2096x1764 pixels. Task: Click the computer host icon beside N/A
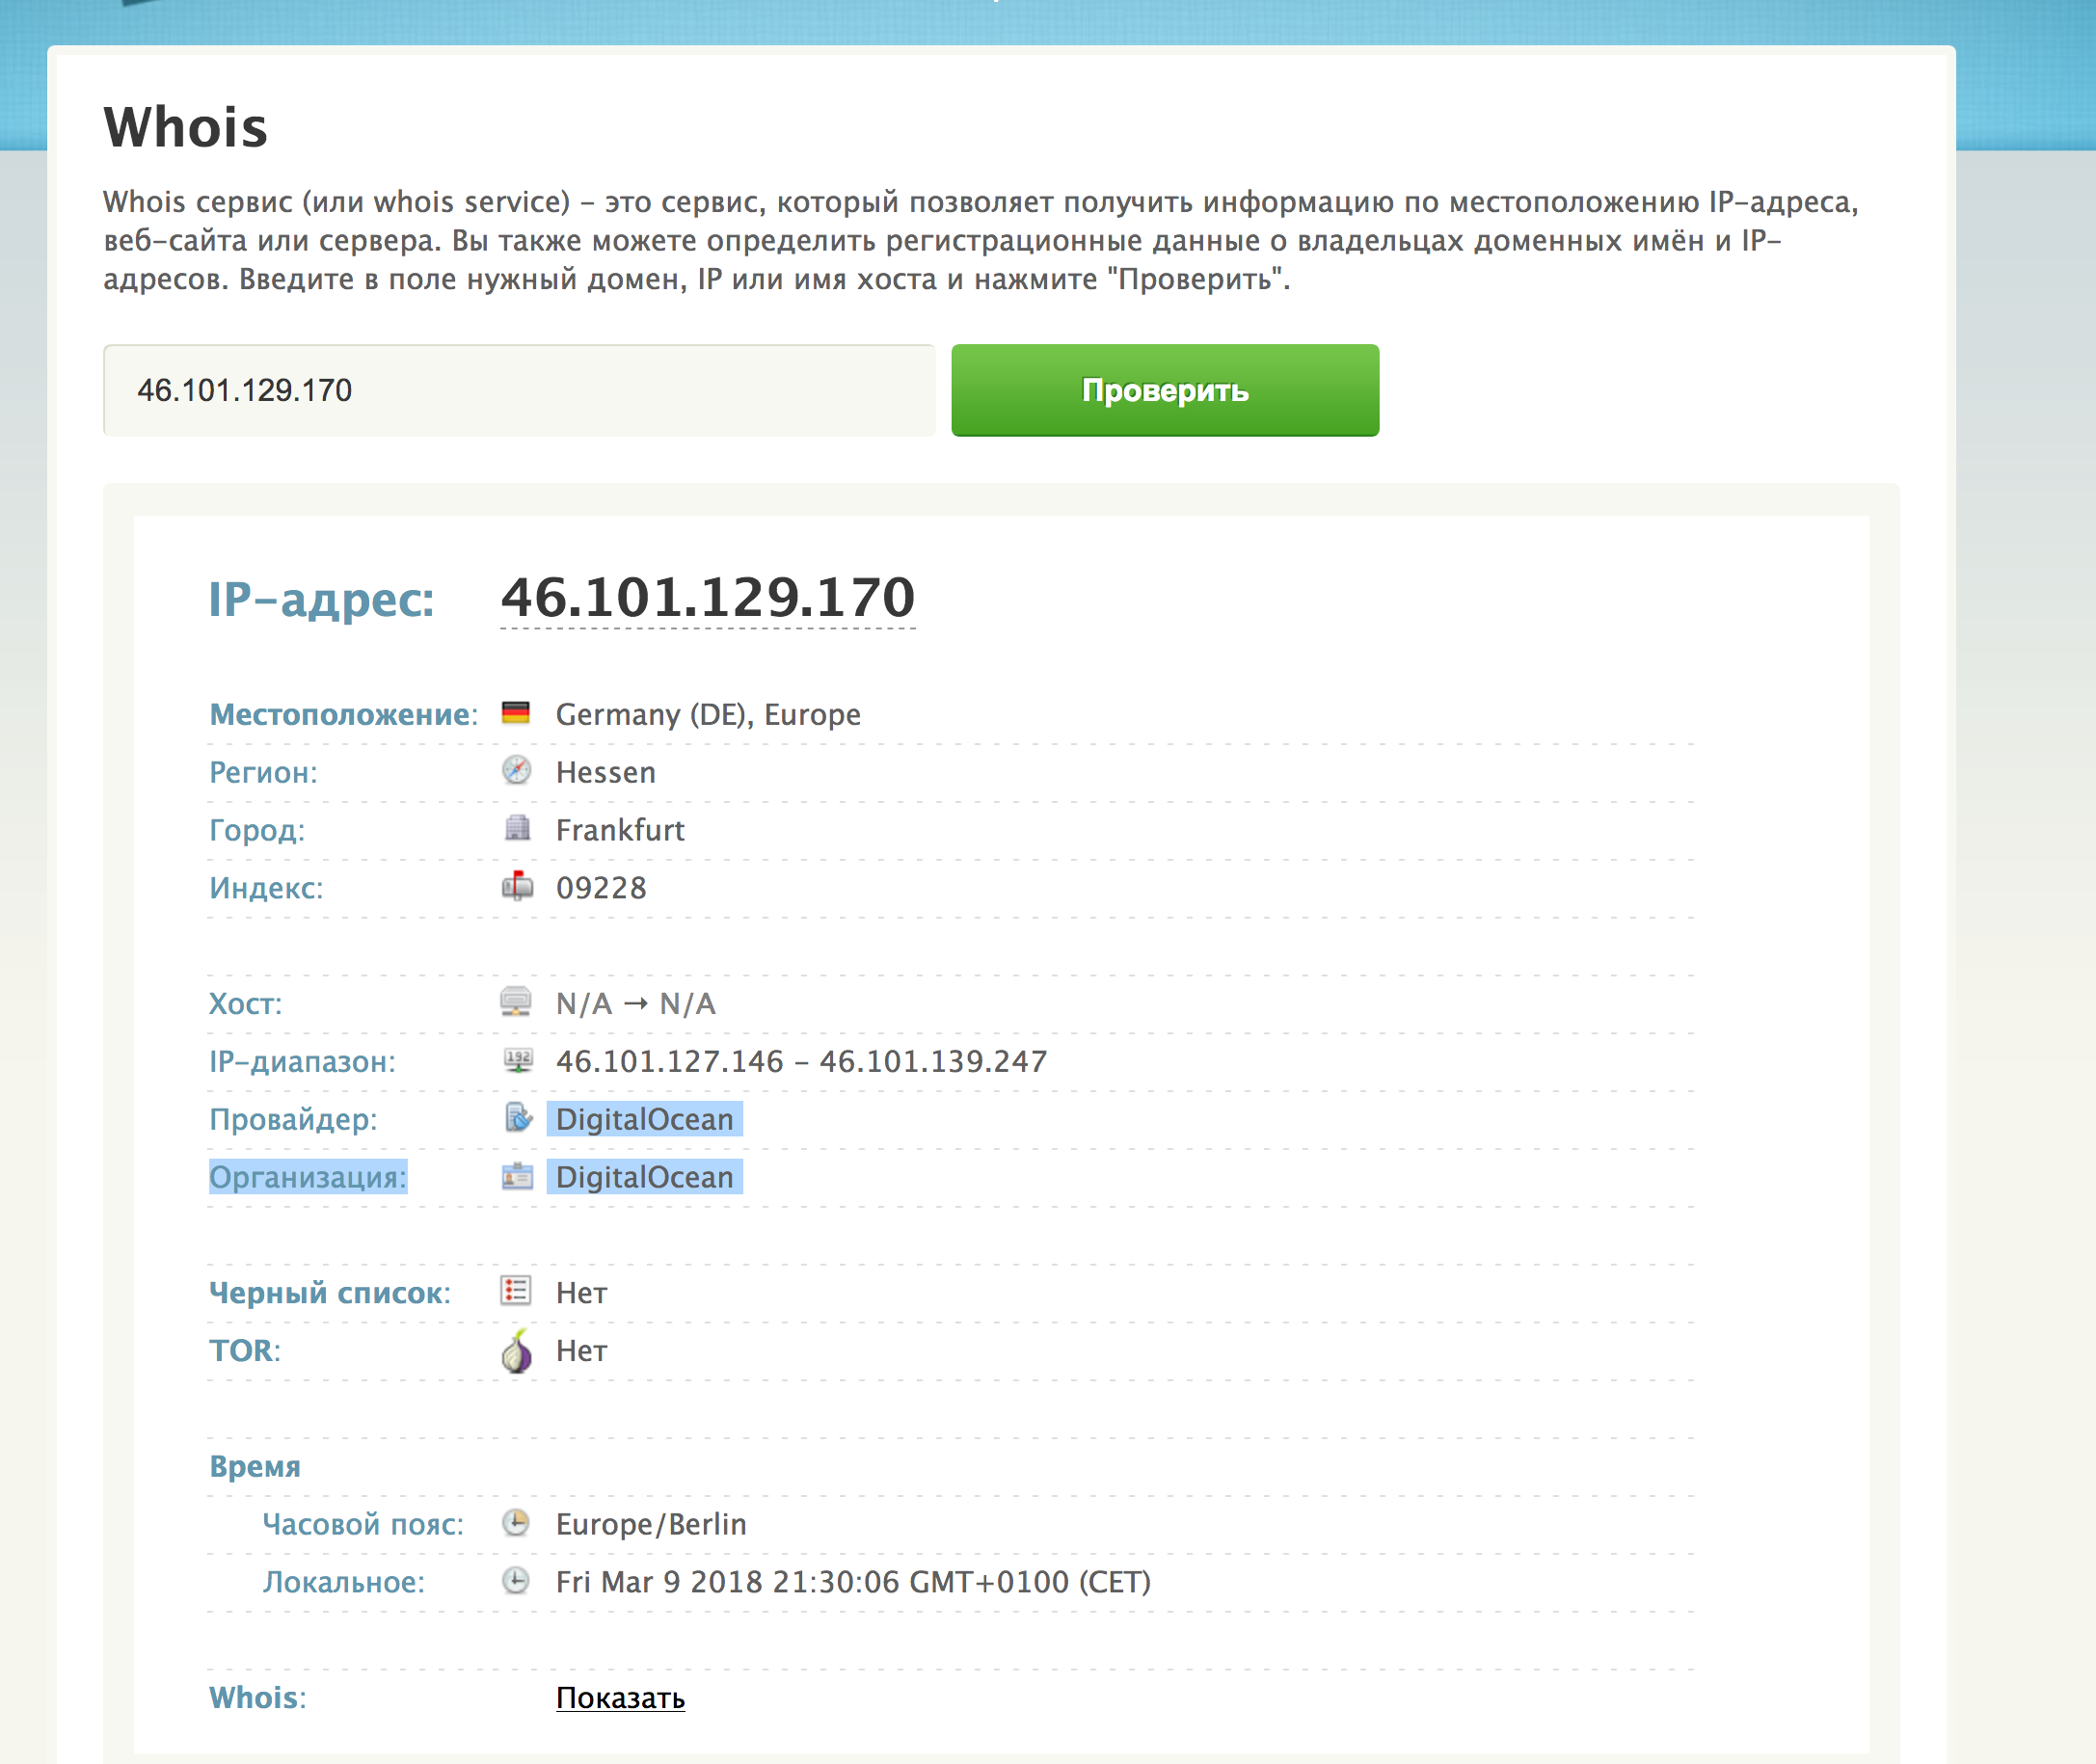pyautogui.click(x=516, y=1001)
